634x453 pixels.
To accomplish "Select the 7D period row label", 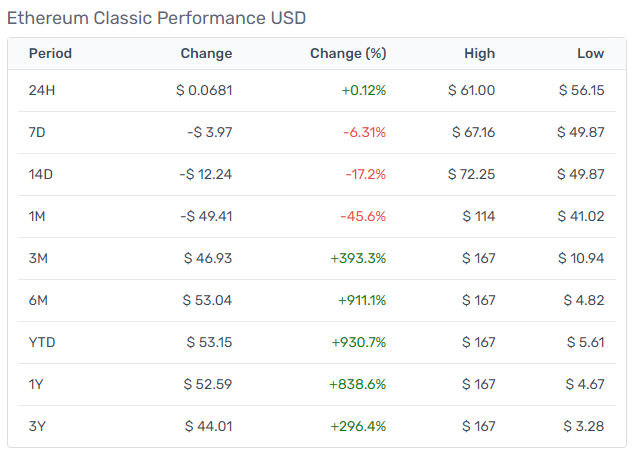I will click(37, 132).
